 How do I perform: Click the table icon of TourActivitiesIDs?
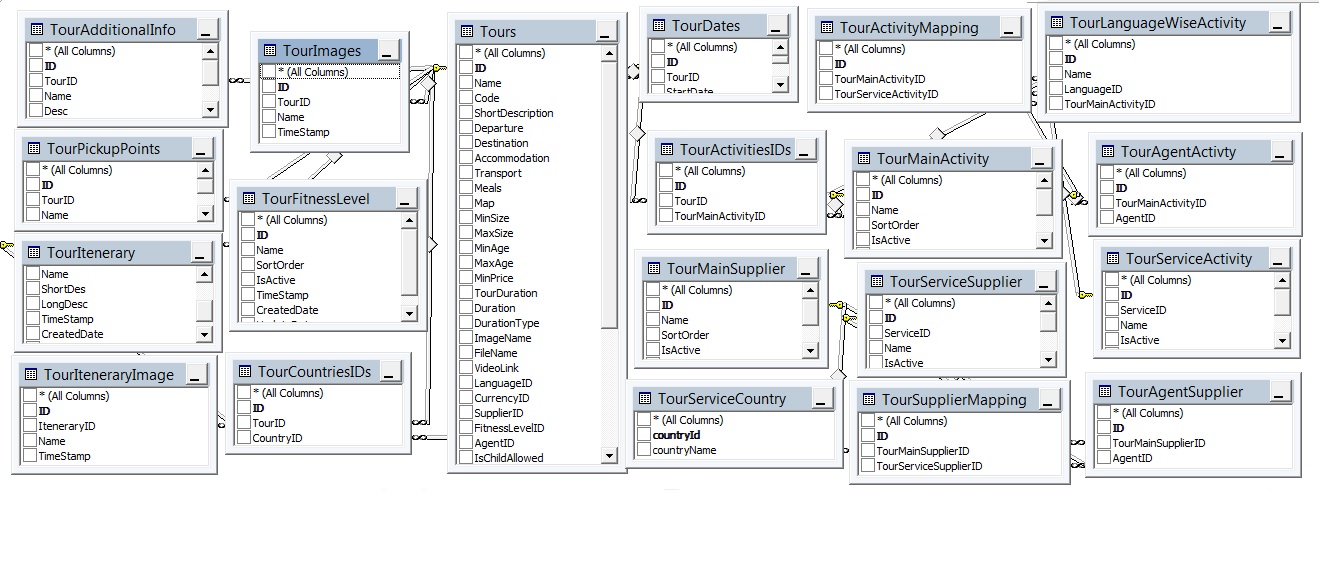click(667, 150)
